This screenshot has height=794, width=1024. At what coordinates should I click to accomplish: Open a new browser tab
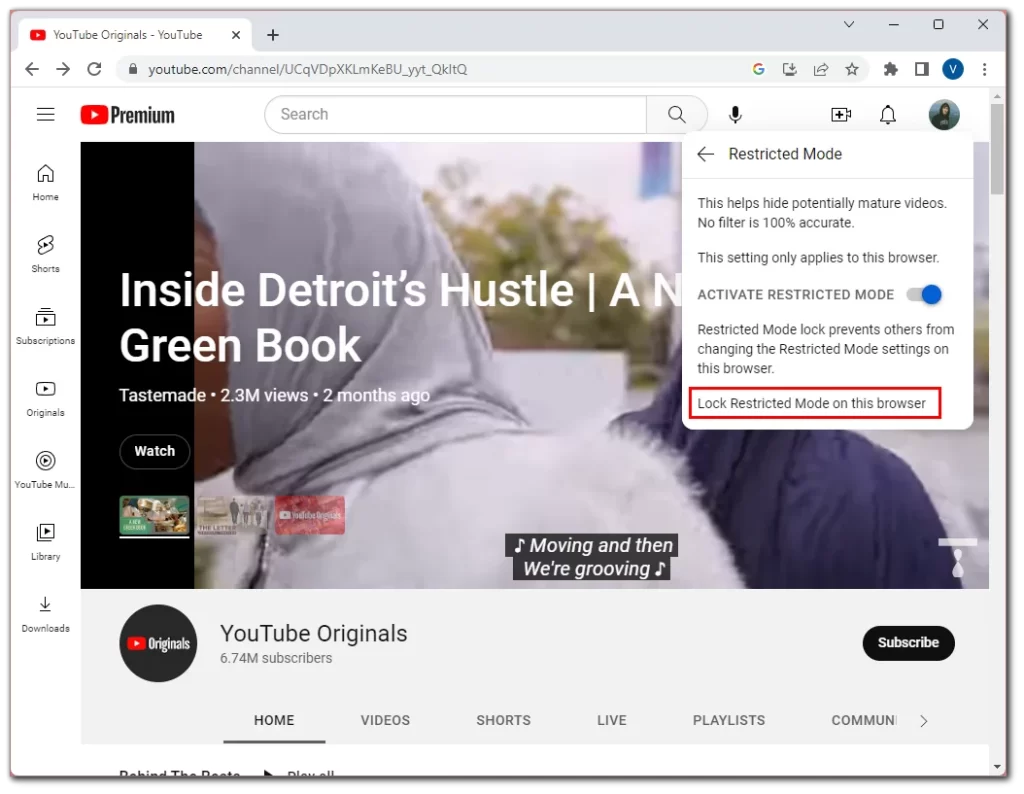[273, 35]
